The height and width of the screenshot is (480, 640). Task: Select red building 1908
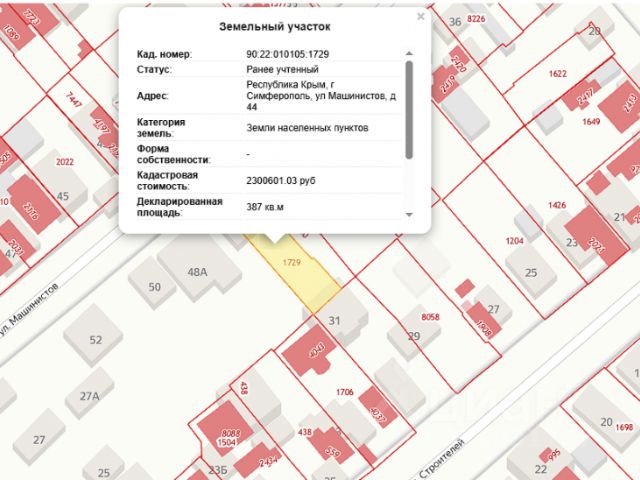coord(484,322)
